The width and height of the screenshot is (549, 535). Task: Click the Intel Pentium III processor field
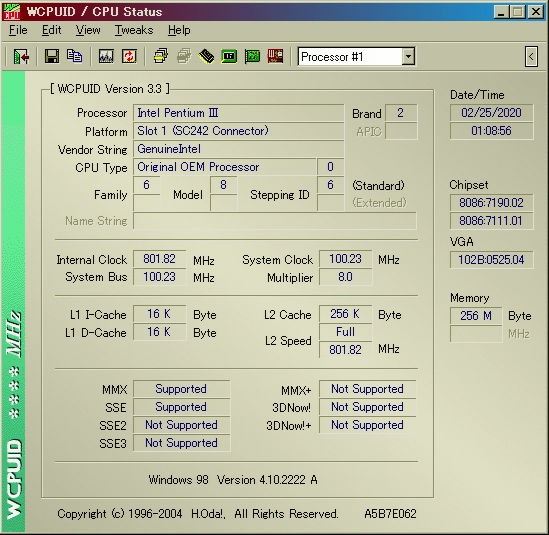[238, 113]
